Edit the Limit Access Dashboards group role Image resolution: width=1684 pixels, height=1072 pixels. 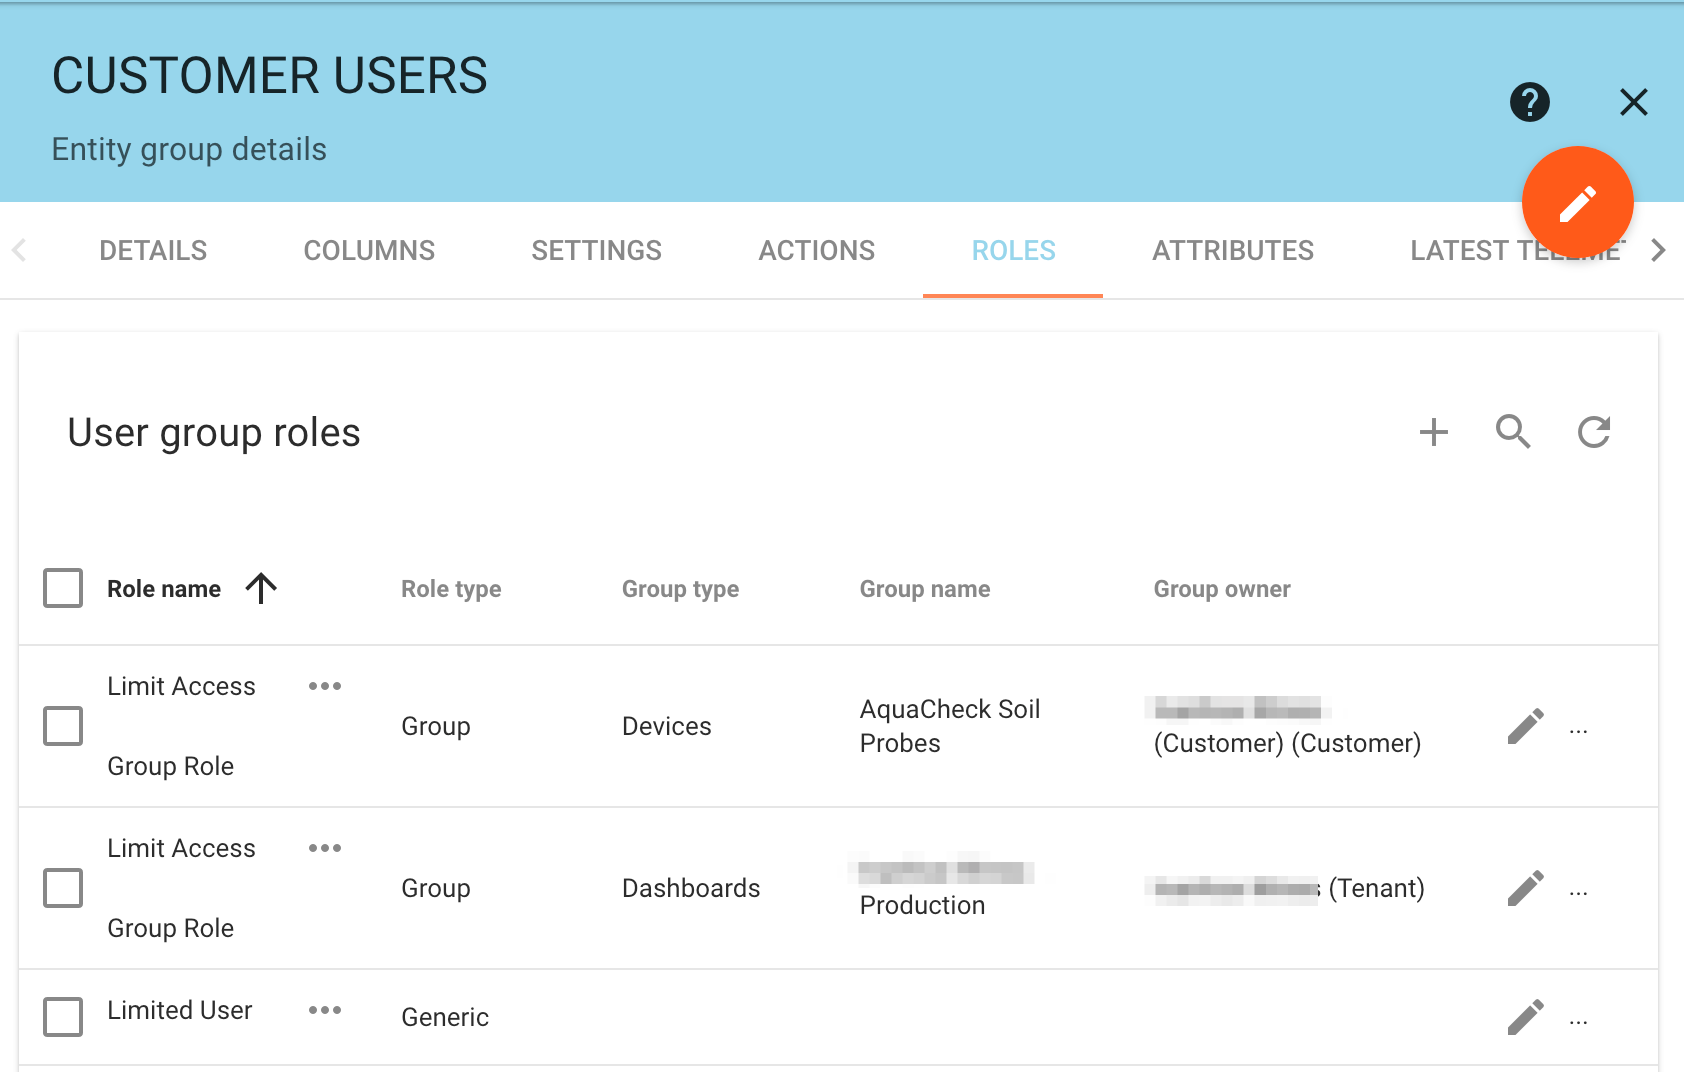(1525, 888)
